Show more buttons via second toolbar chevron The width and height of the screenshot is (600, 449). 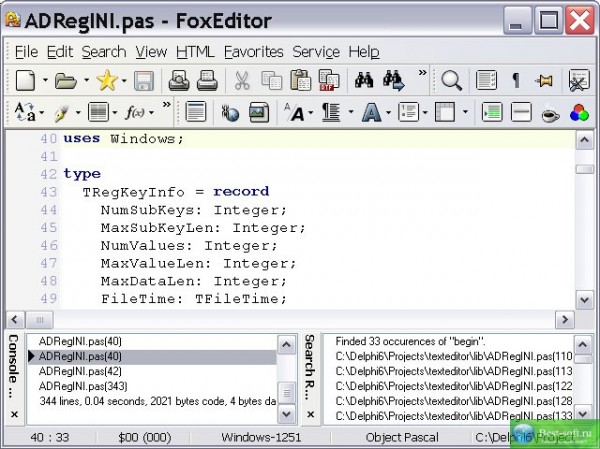pyautogui.click(x=166, y=104)
